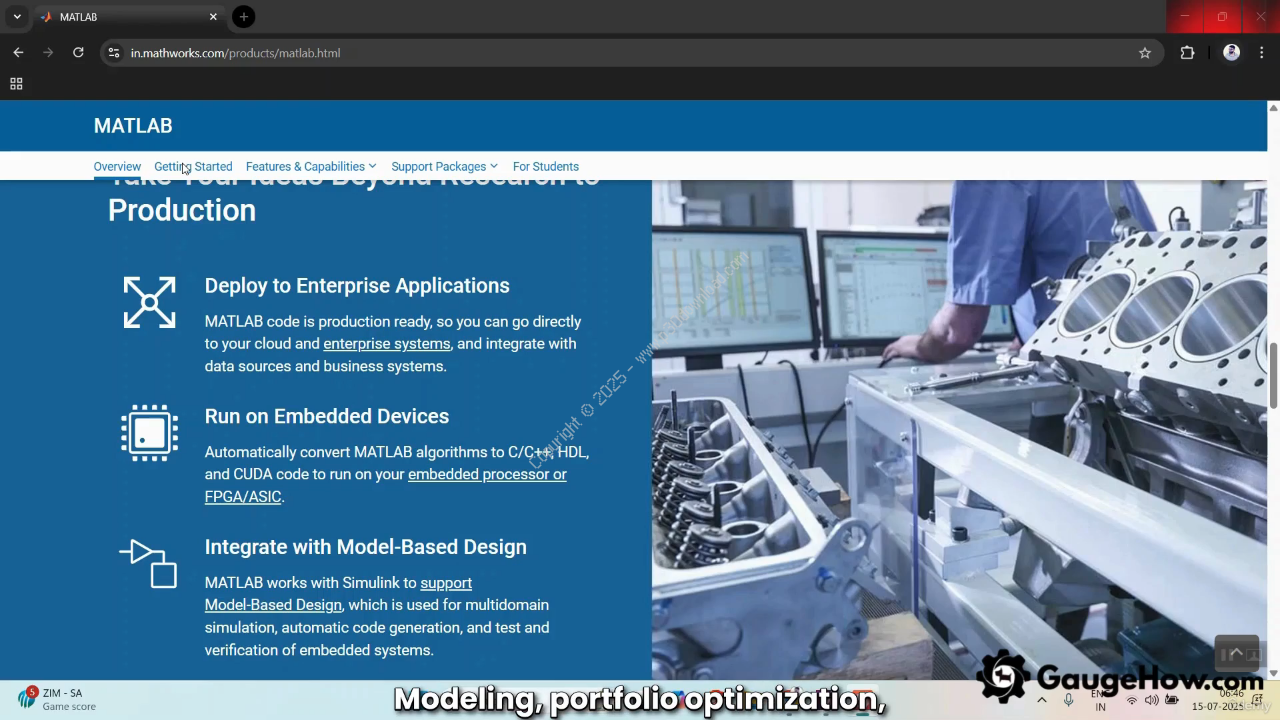Click the Run on Embedded Devices heading
The image size is (1280, 720).
pos(327,416)
